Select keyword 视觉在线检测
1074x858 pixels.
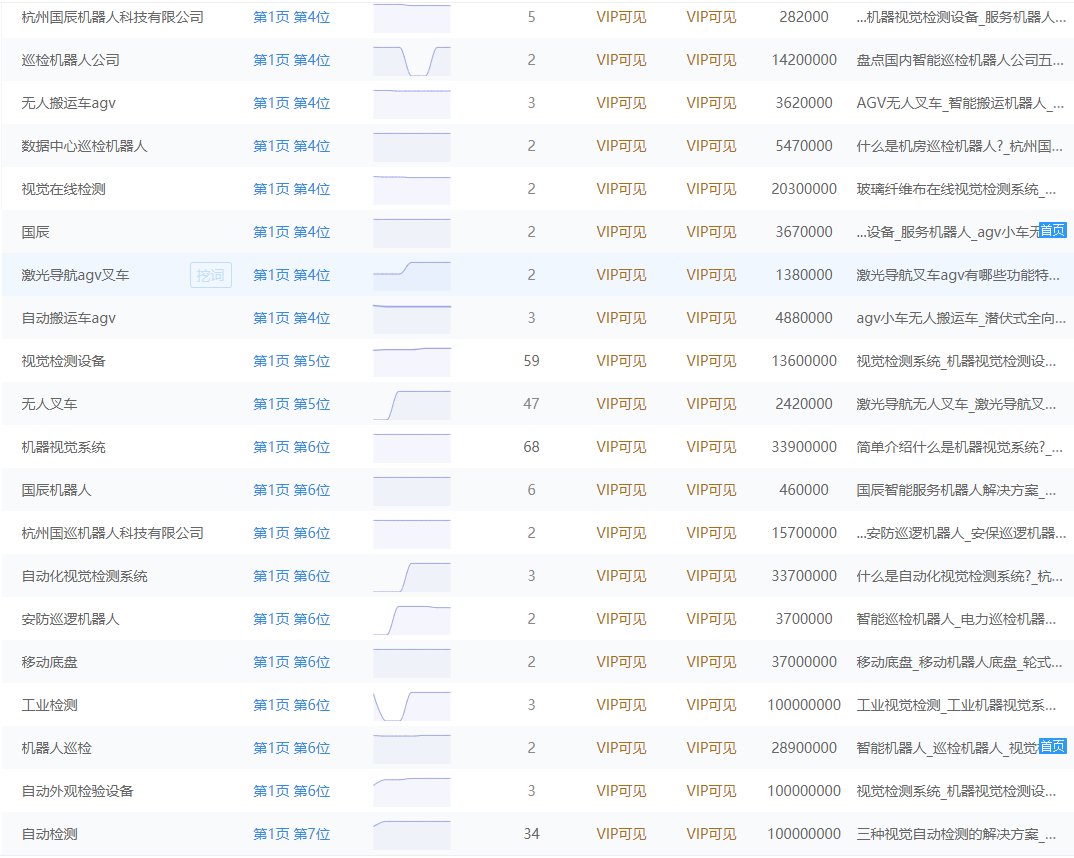tap(64, 189)
